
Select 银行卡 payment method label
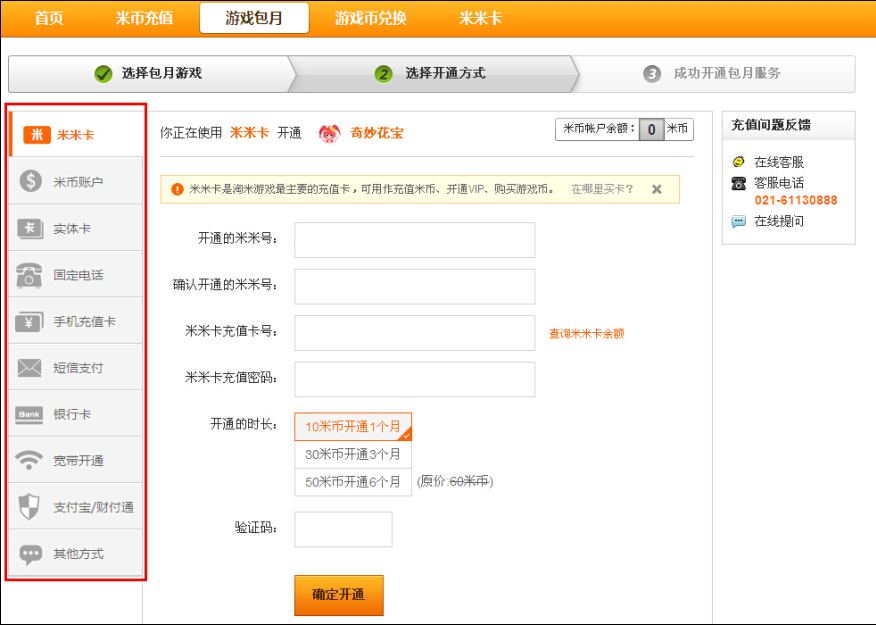[72, 414]
